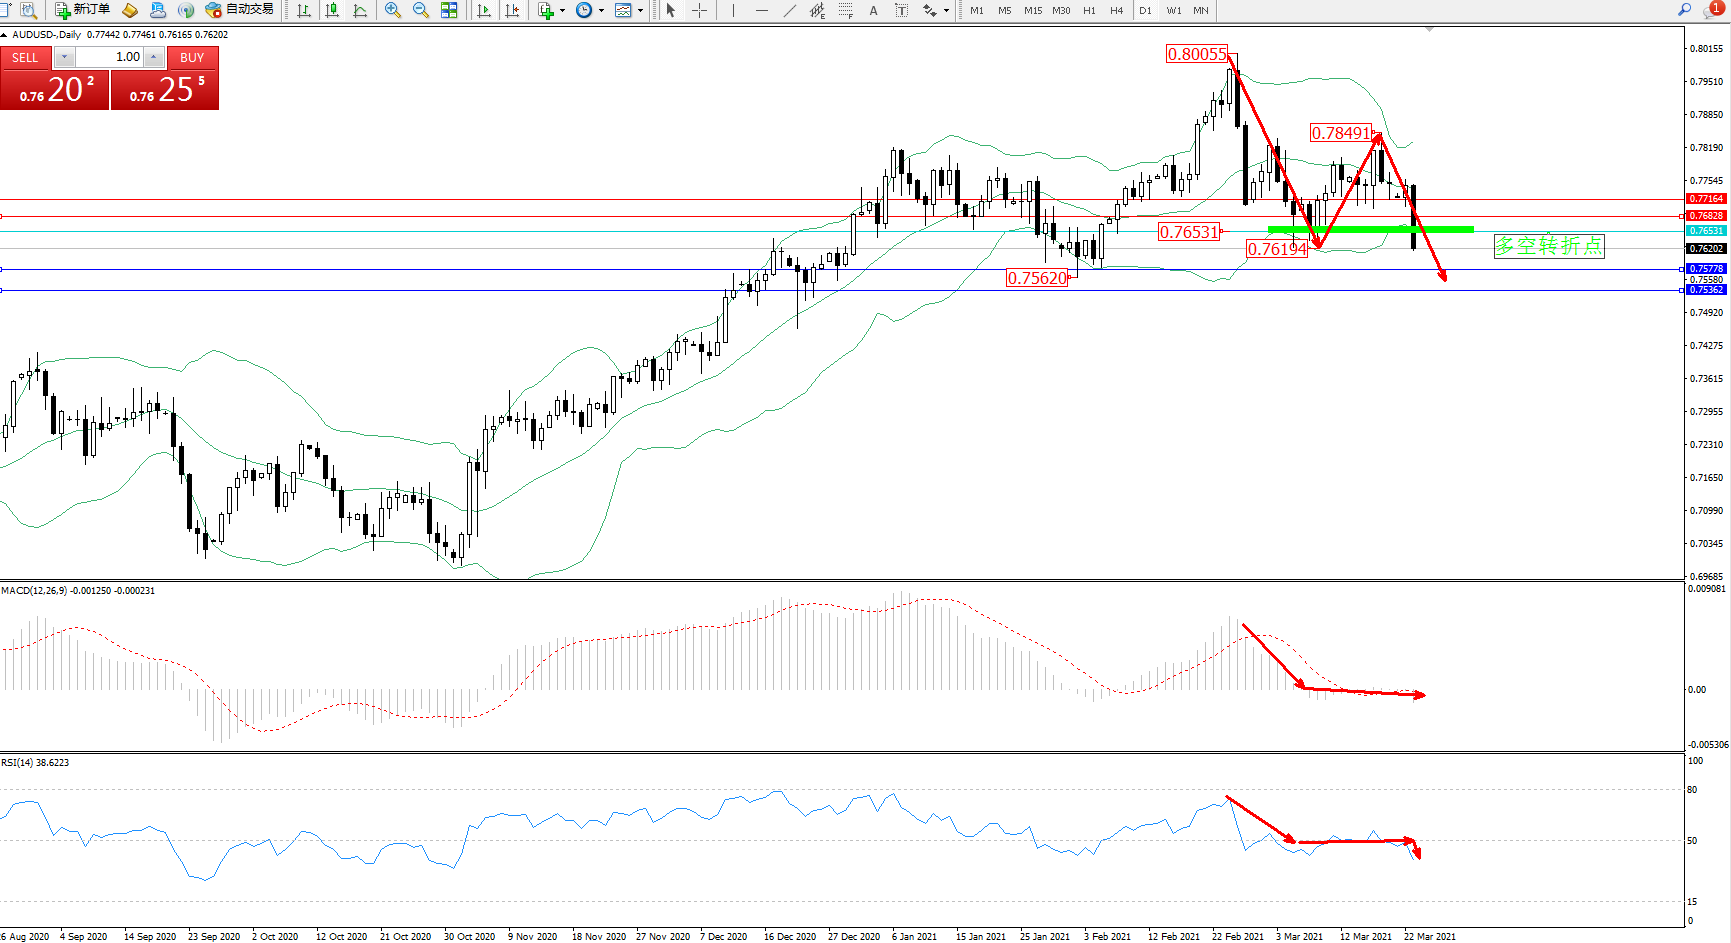The width and height of the screenshot is (1731, 943).
Task: Toggle the chart shift option
Action: pyautogui.click(x=512, y=10)
